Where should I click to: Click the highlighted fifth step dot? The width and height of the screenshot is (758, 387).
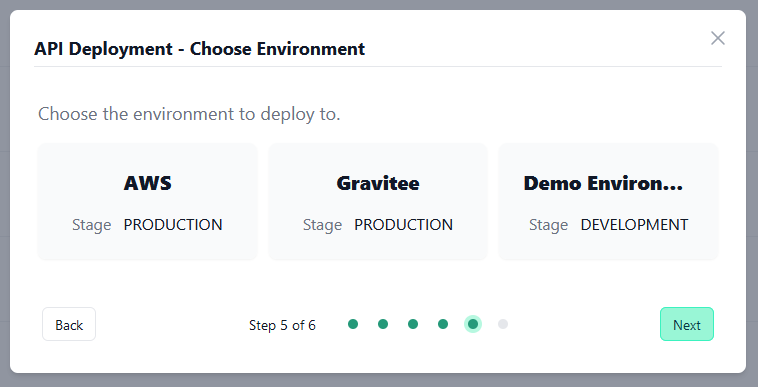(473, 324)
